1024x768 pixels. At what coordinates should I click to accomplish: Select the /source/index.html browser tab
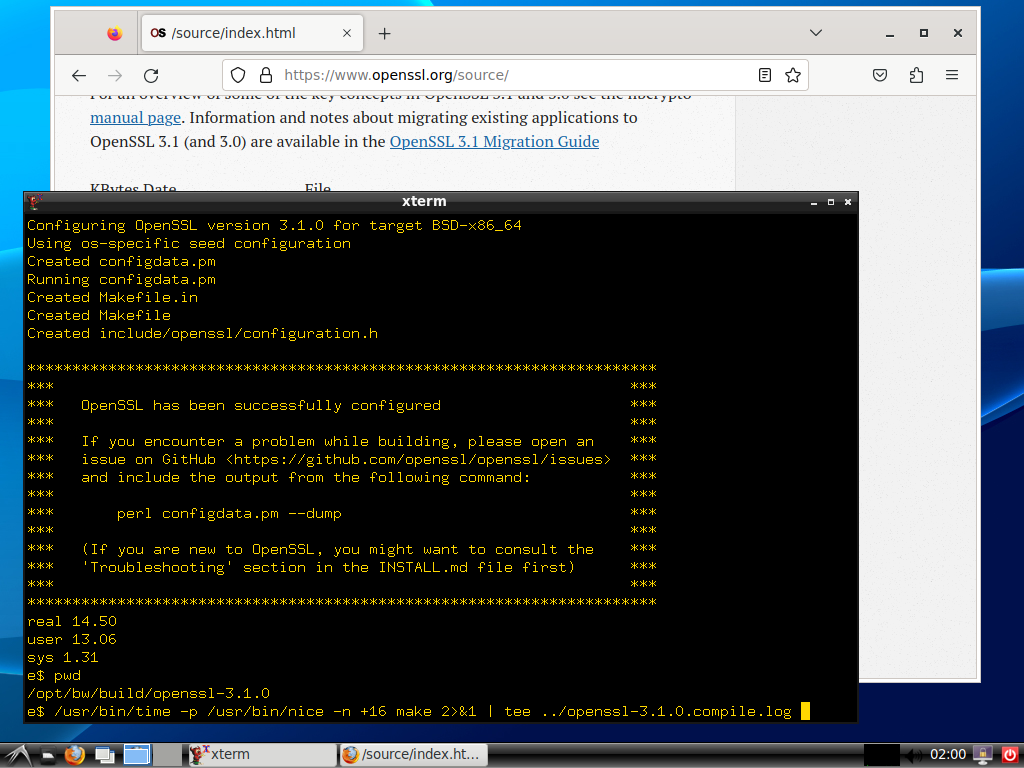240,33
